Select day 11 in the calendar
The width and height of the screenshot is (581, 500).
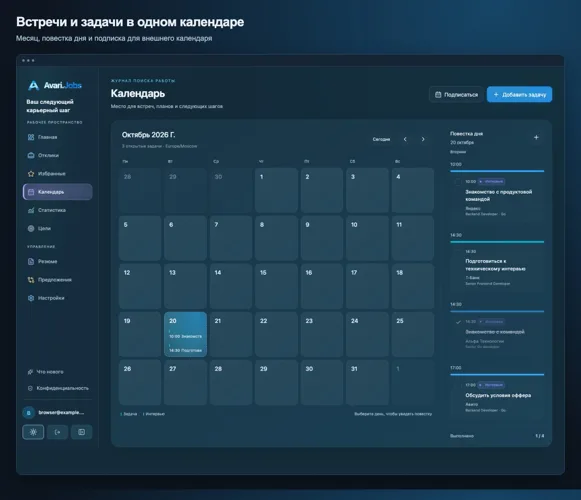click(413, 238)
